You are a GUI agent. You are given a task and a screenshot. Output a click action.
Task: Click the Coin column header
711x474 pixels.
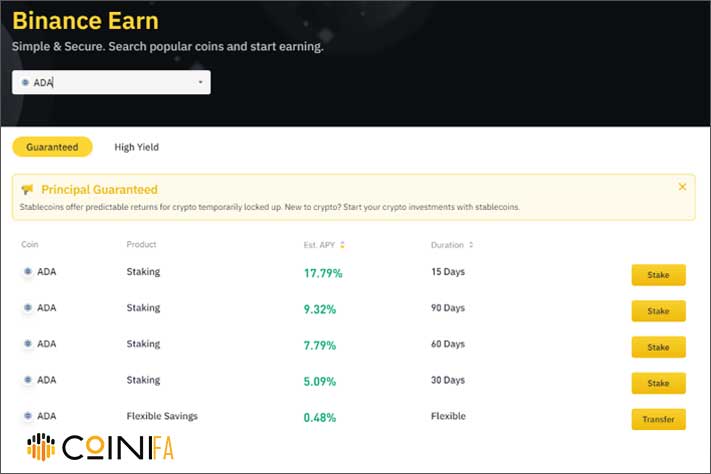click(30, 244)
